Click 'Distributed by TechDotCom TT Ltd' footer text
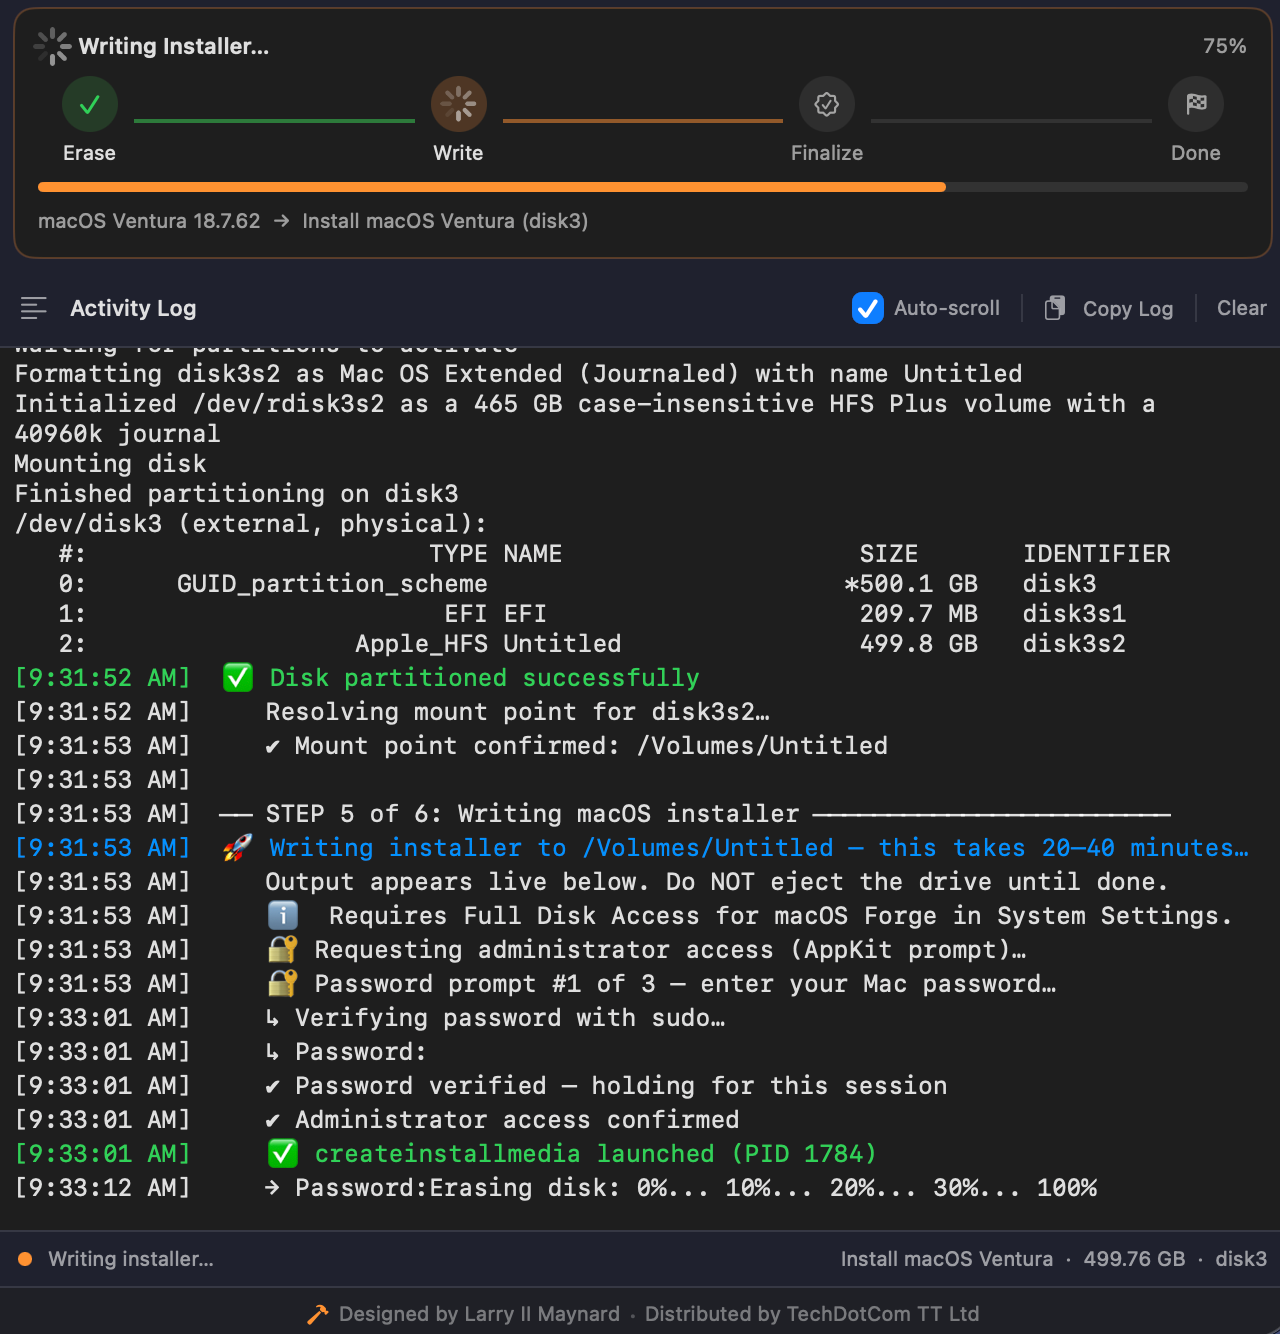 pos(812,1314)
